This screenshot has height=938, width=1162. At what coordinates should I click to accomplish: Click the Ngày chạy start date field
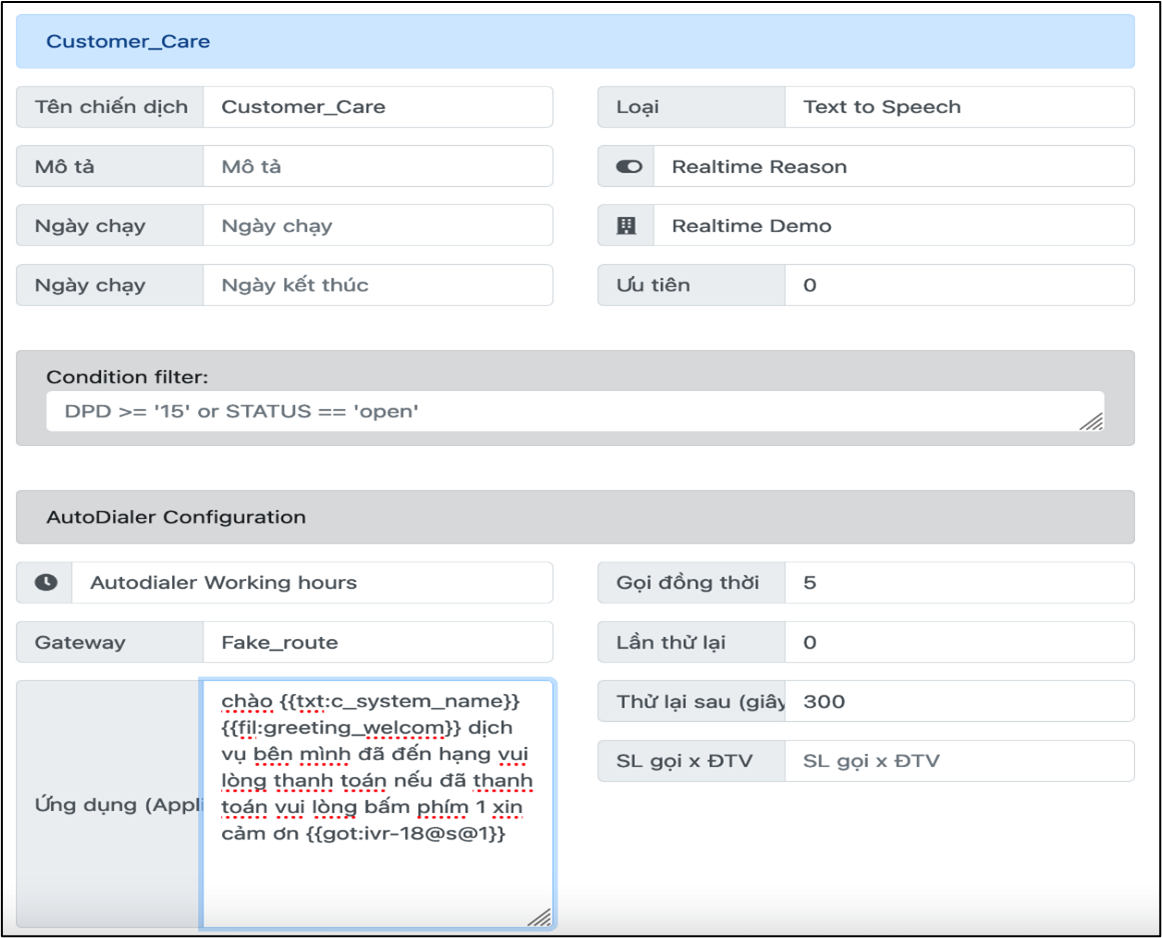(377, 226)
